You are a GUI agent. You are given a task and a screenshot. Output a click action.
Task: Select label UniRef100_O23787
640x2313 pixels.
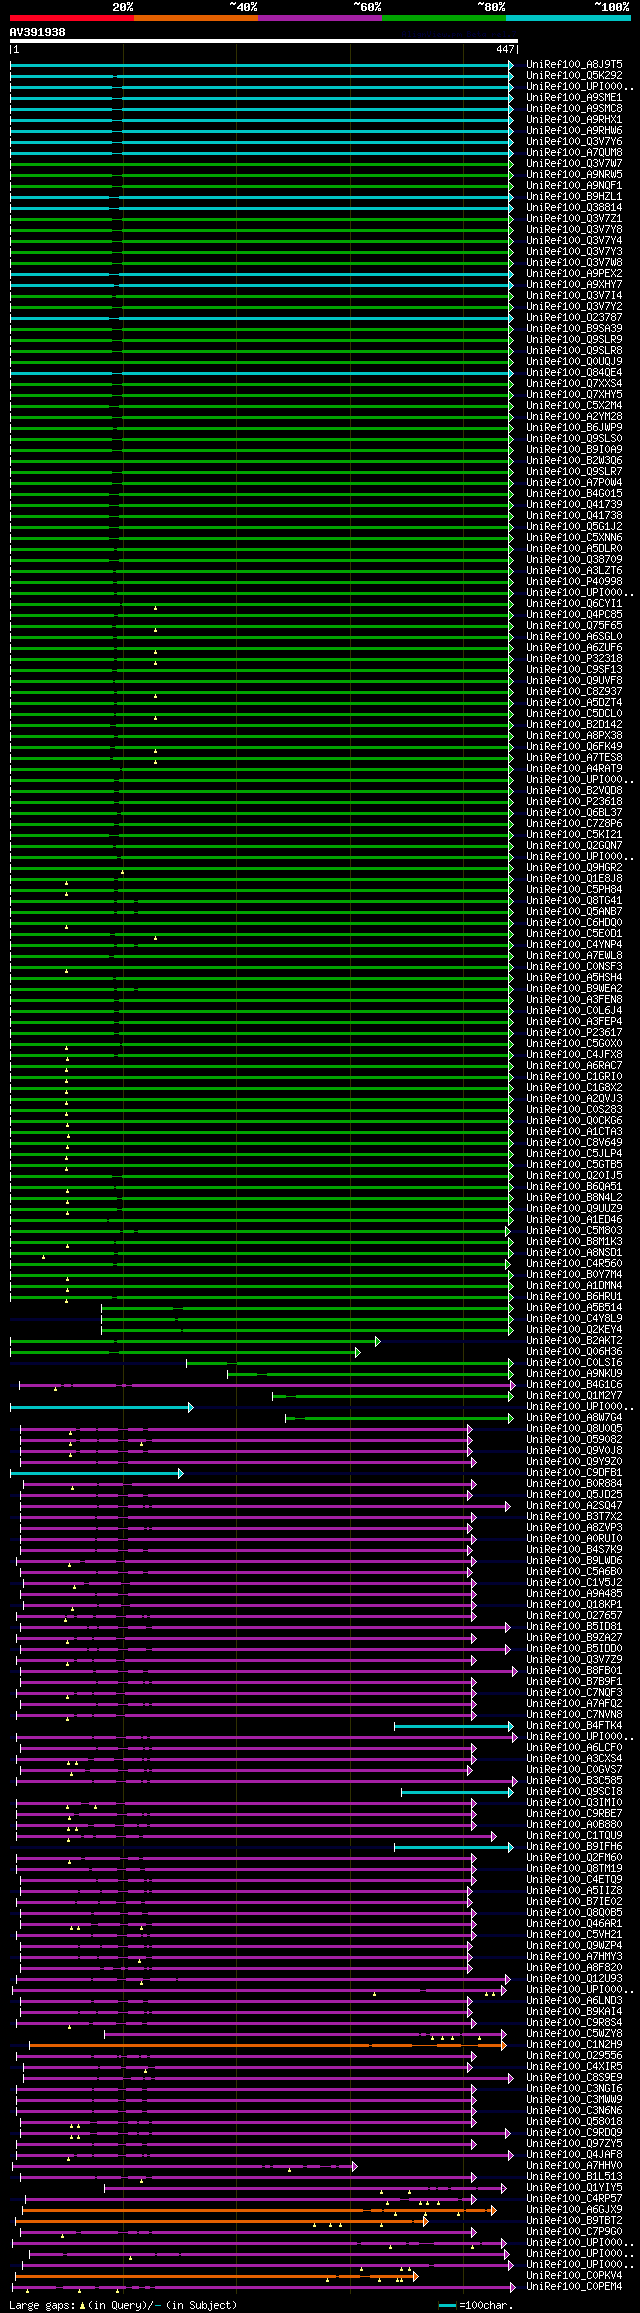[x=574, y=317]
